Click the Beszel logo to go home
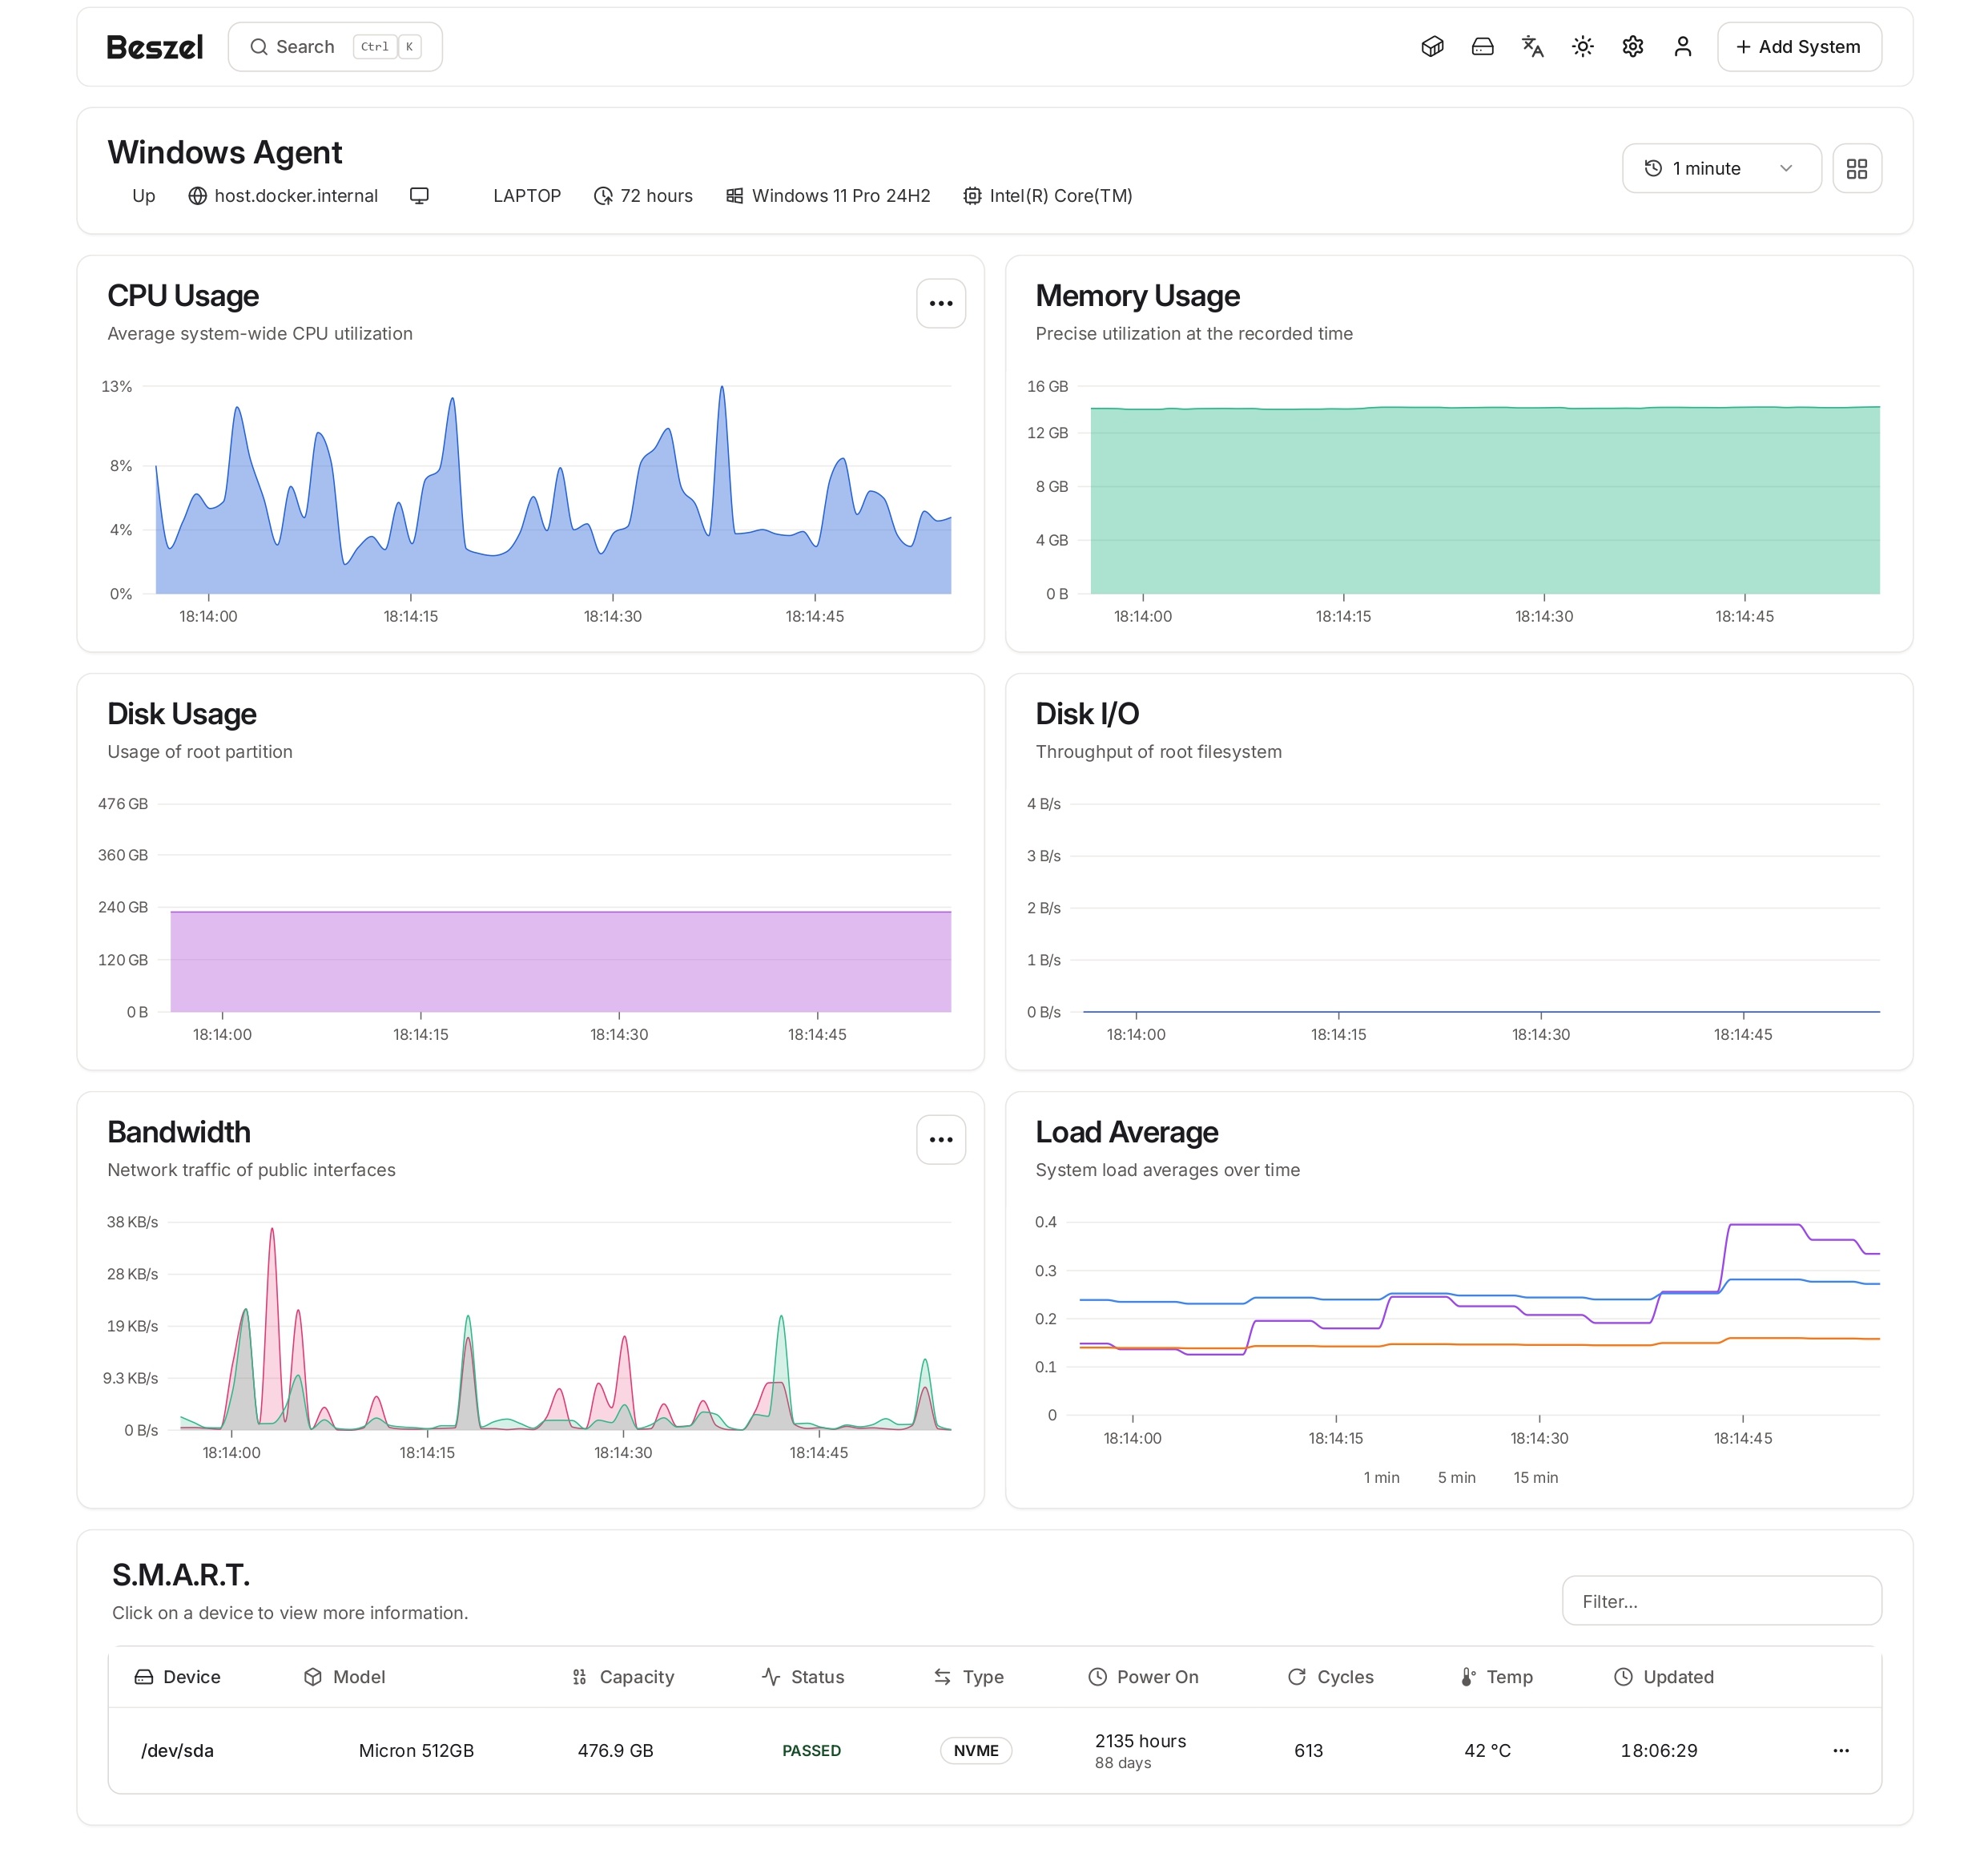1988x1861 pixels. (154, 46)
